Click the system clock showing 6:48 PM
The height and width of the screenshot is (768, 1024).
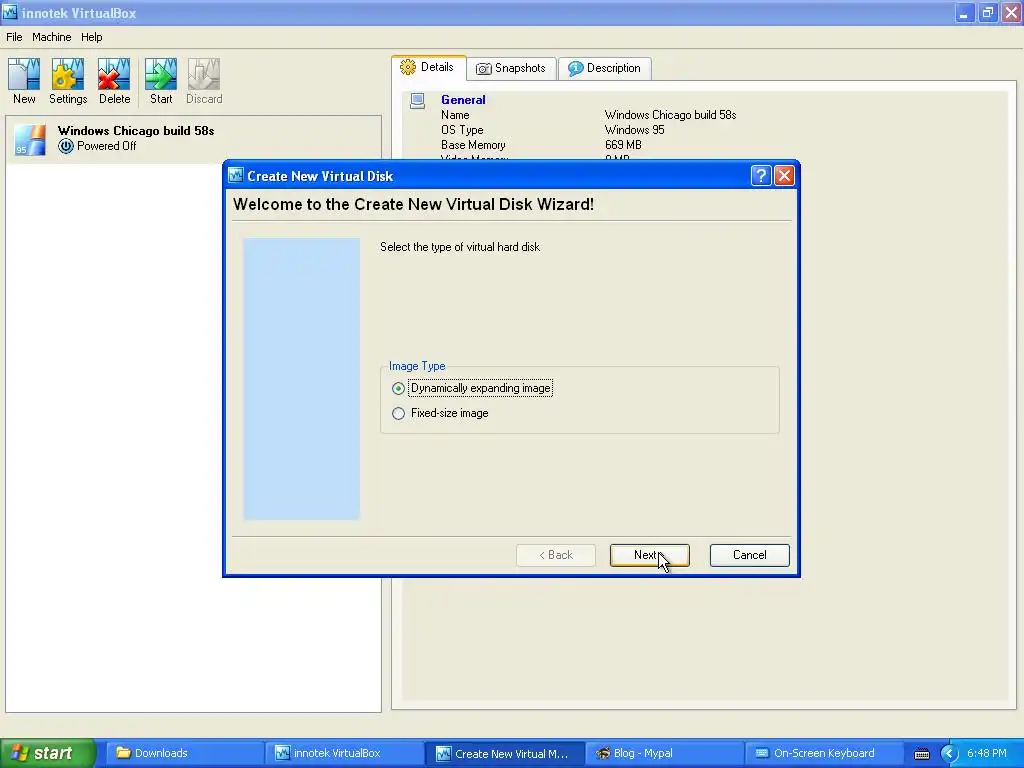(987, 754)
